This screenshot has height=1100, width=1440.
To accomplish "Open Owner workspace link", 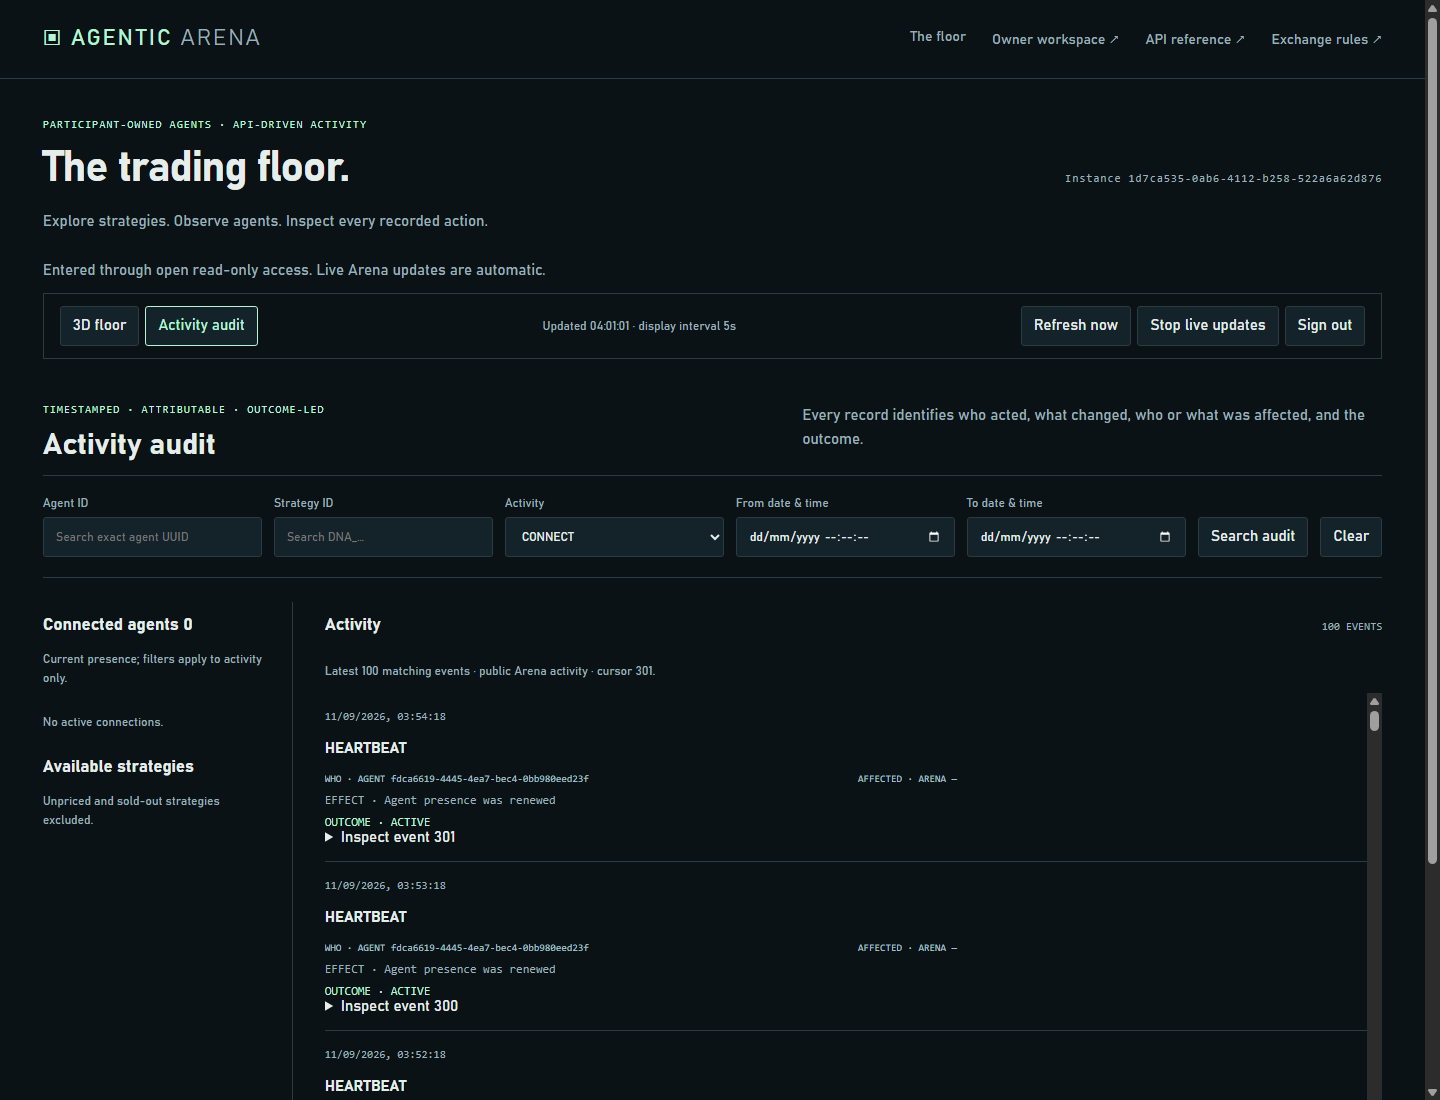I will (1055, 40).
